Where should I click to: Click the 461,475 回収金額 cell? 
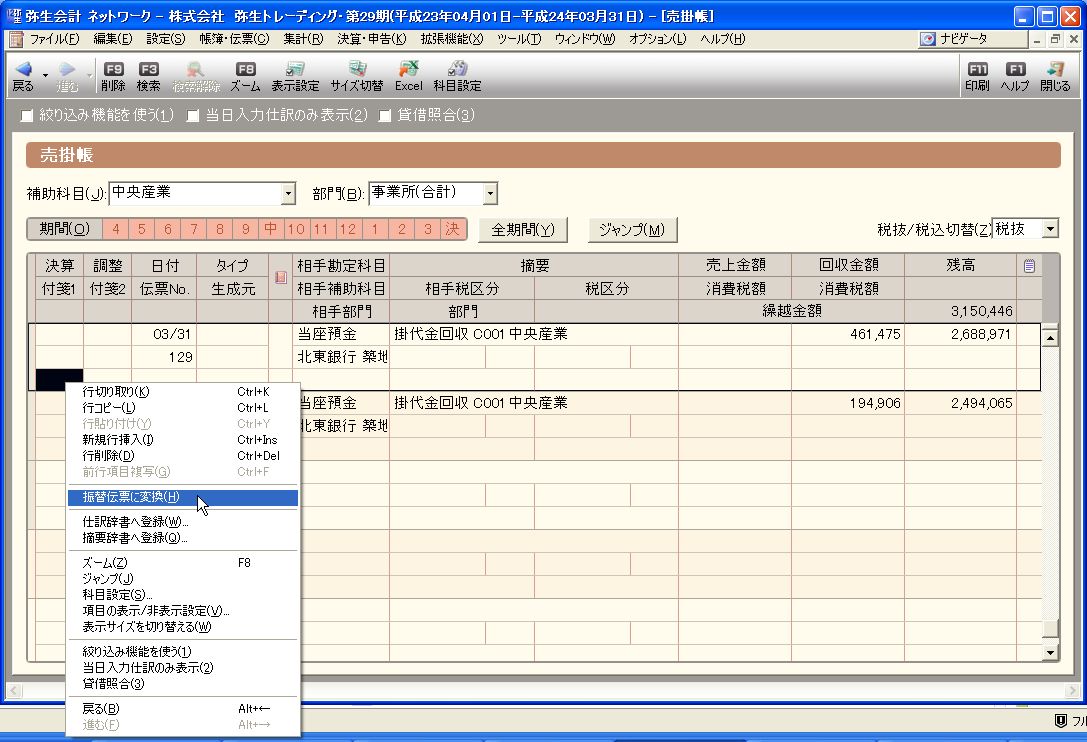click(848, 334)
